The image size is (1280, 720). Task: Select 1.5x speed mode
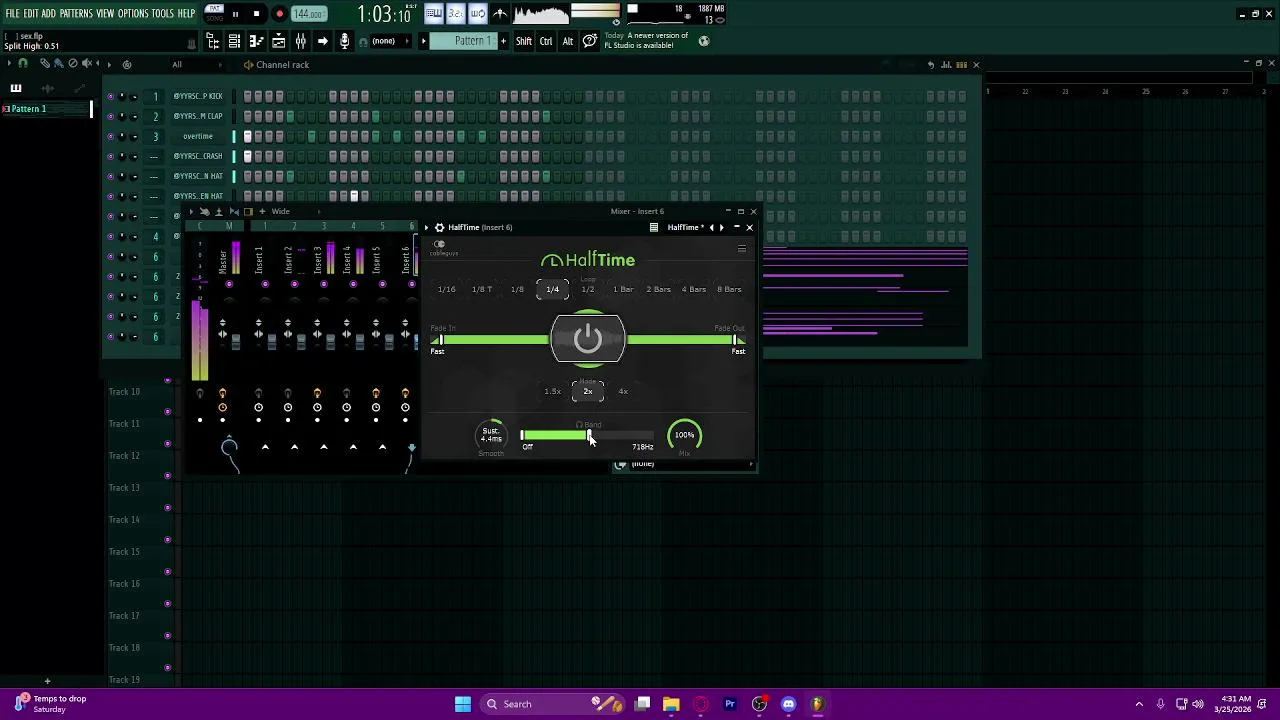coord(553,391)
